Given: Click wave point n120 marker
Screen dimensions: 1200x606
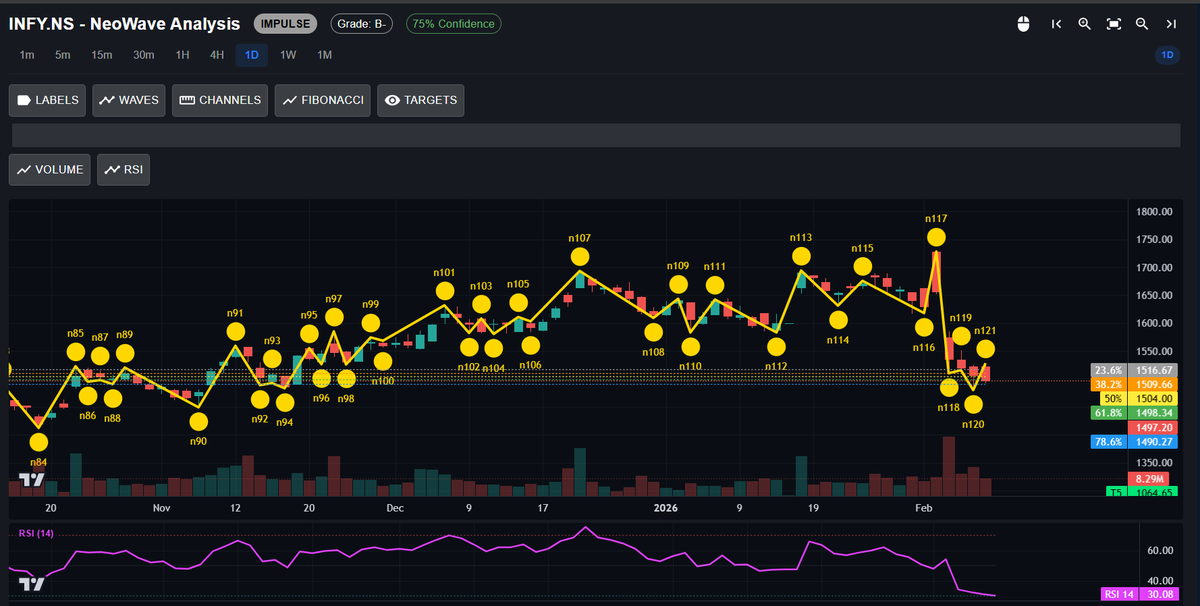Looking at the screenshot, I should pyautogui.click(x=973, y=404).
